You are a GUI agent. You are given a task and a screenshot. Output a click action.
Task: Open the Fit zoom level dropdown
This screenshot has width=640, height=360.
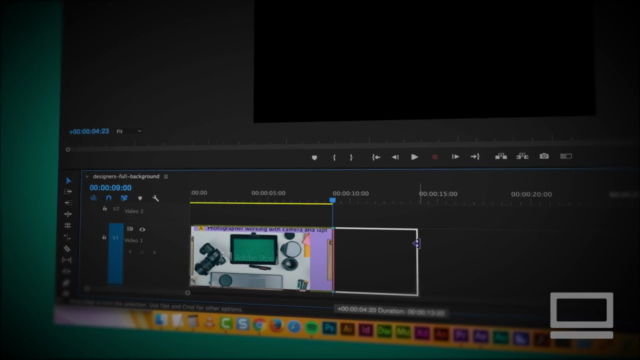point(129,131)
